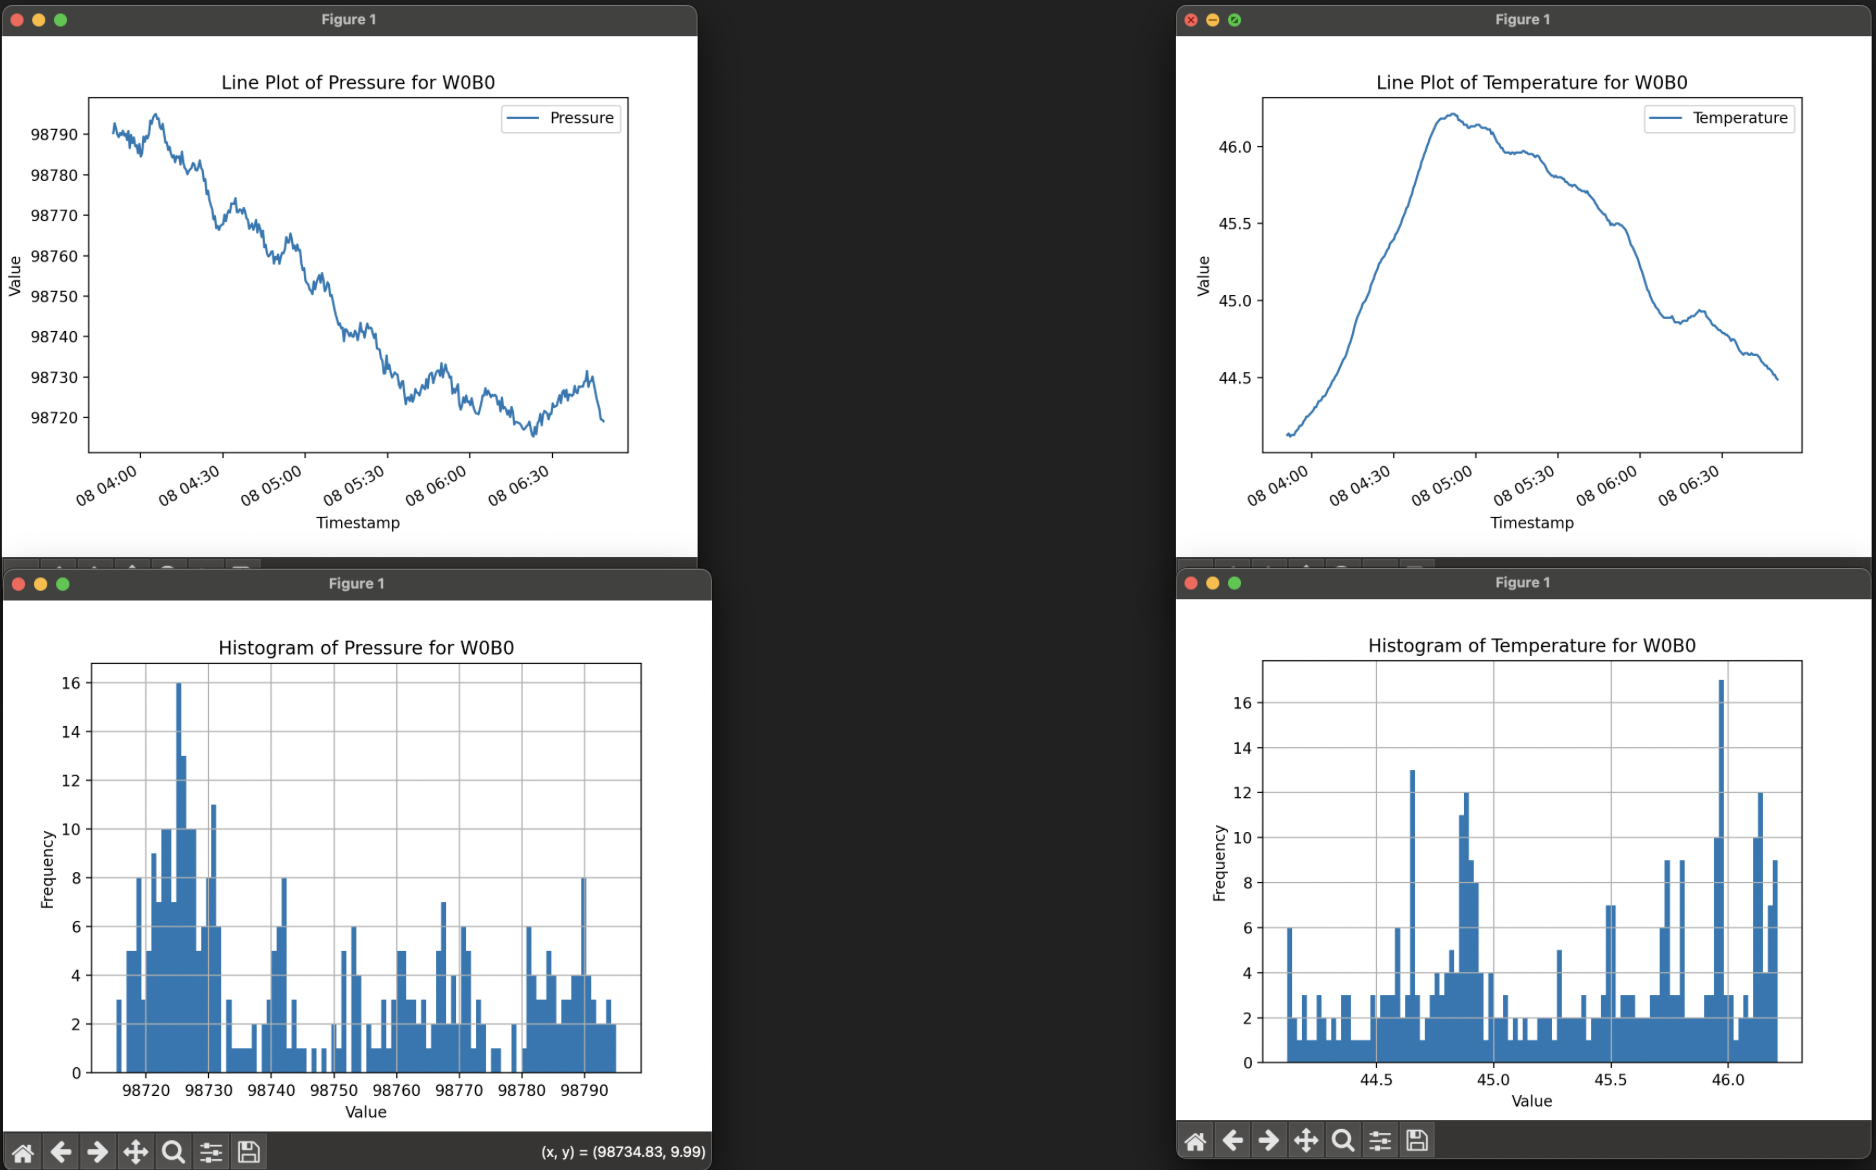Click 'Histogram of Temperature for W0B0' title

pos(1532,645)
